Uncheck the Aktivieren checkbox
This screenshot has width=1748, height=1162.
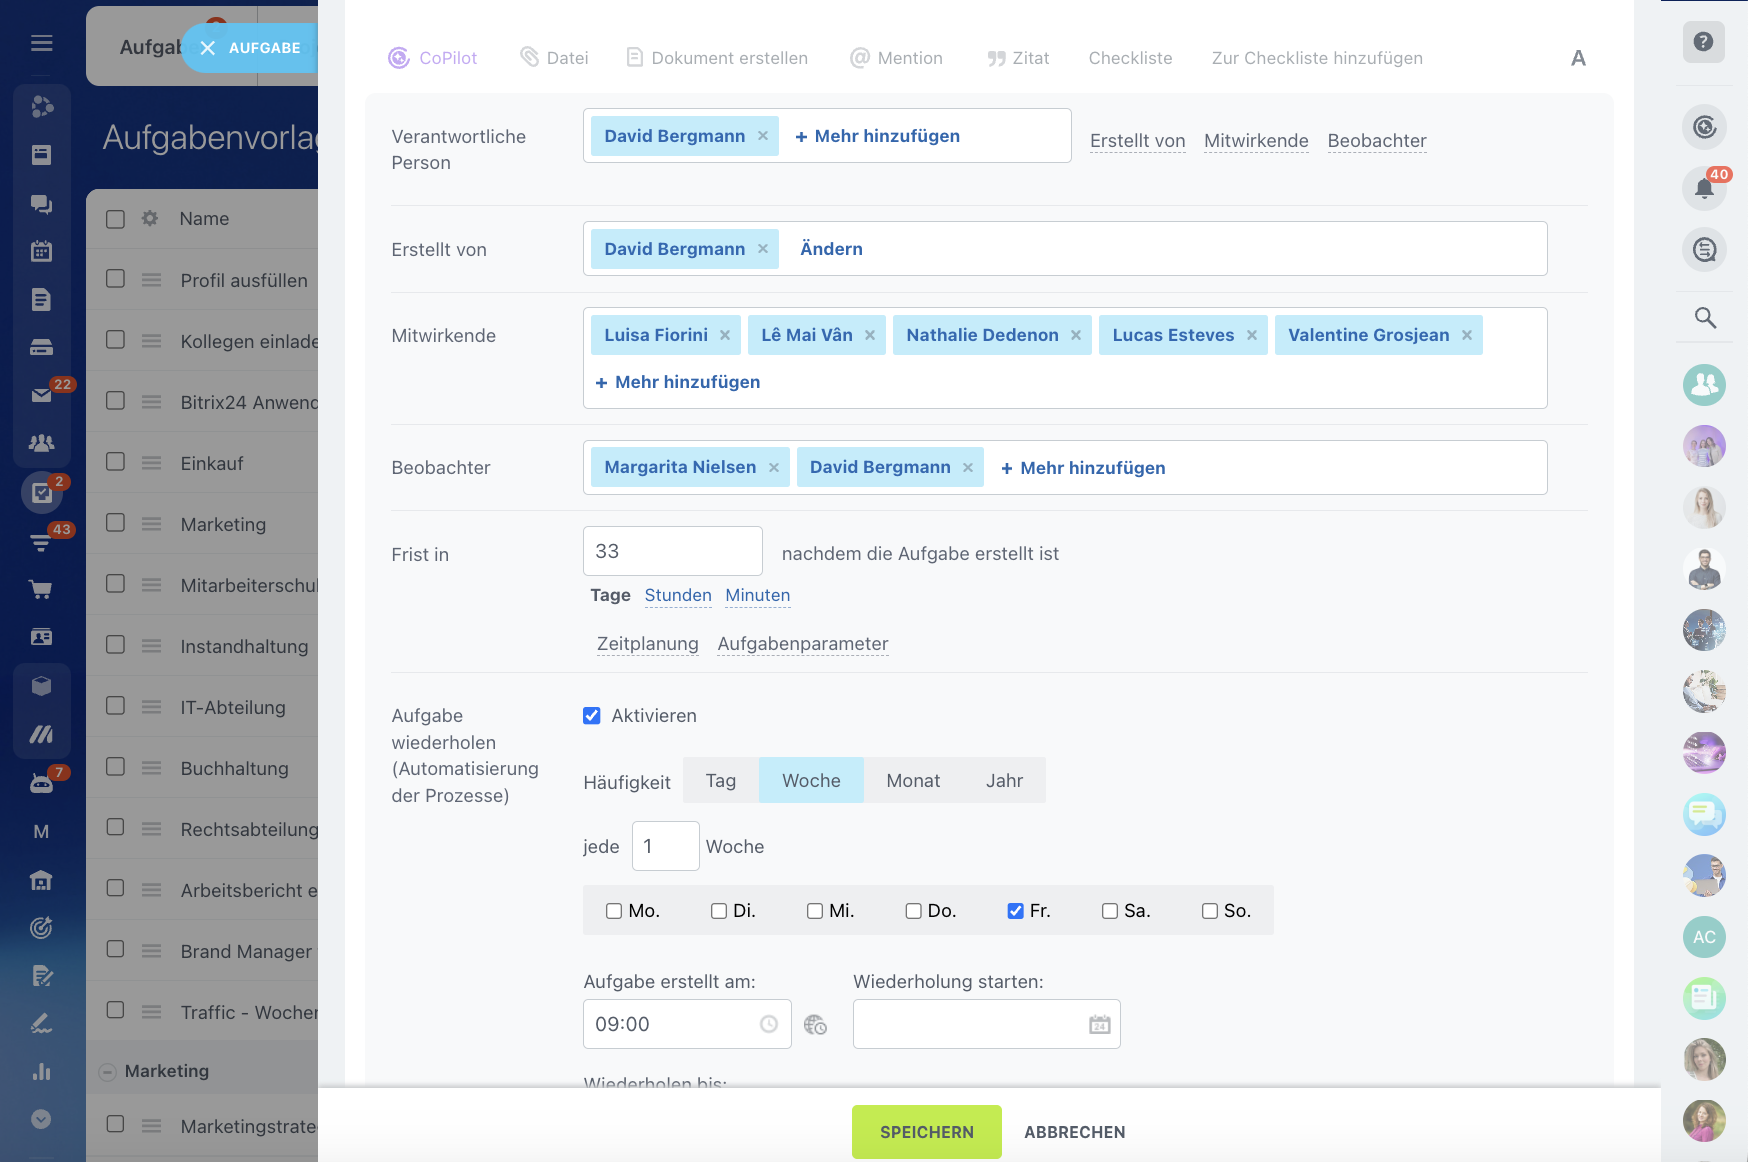[592, 716]
